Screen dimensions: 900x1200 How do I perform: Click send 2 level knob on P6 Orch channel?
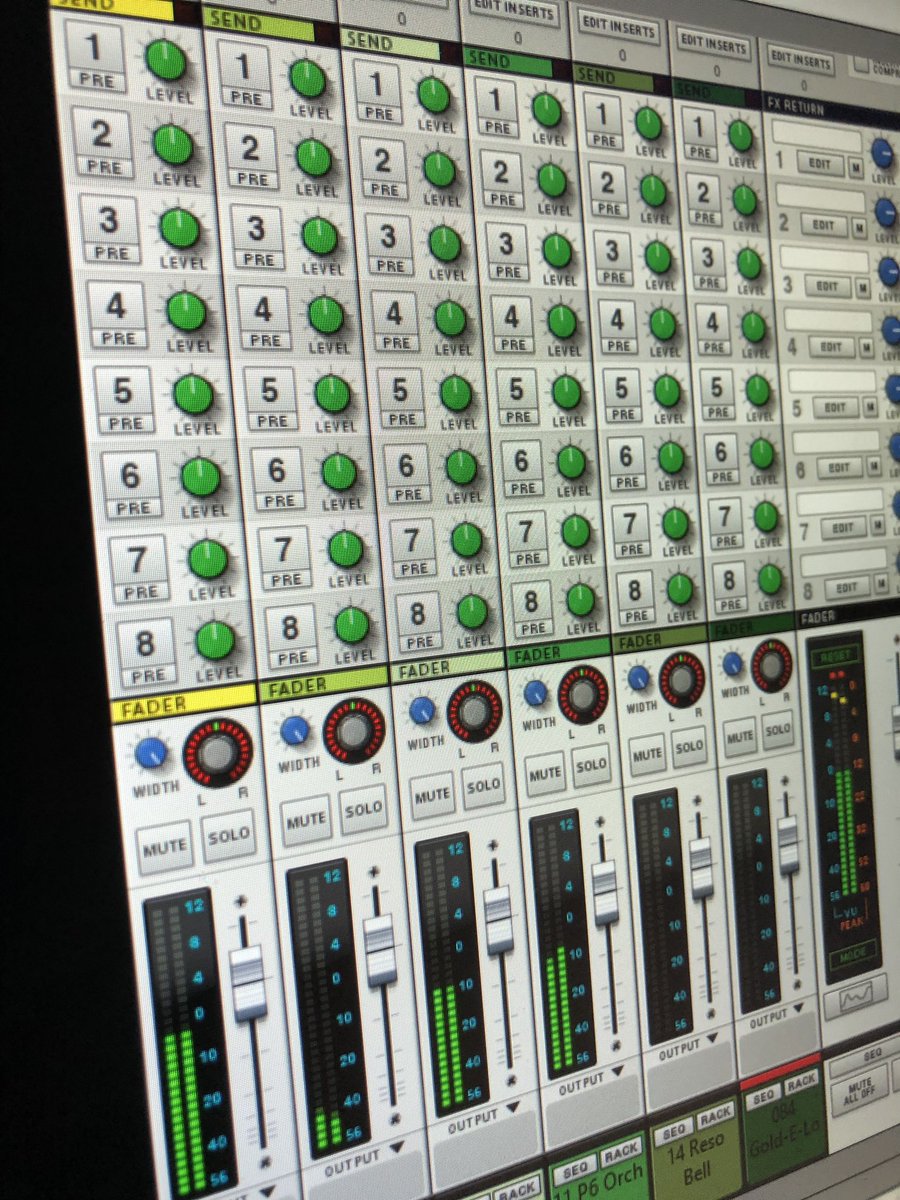[x=552, y=180]
